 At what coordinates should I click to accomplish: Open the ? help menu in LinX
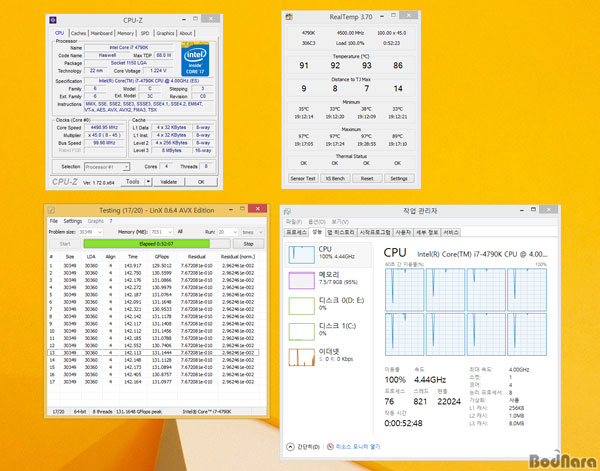click(111, 221)
